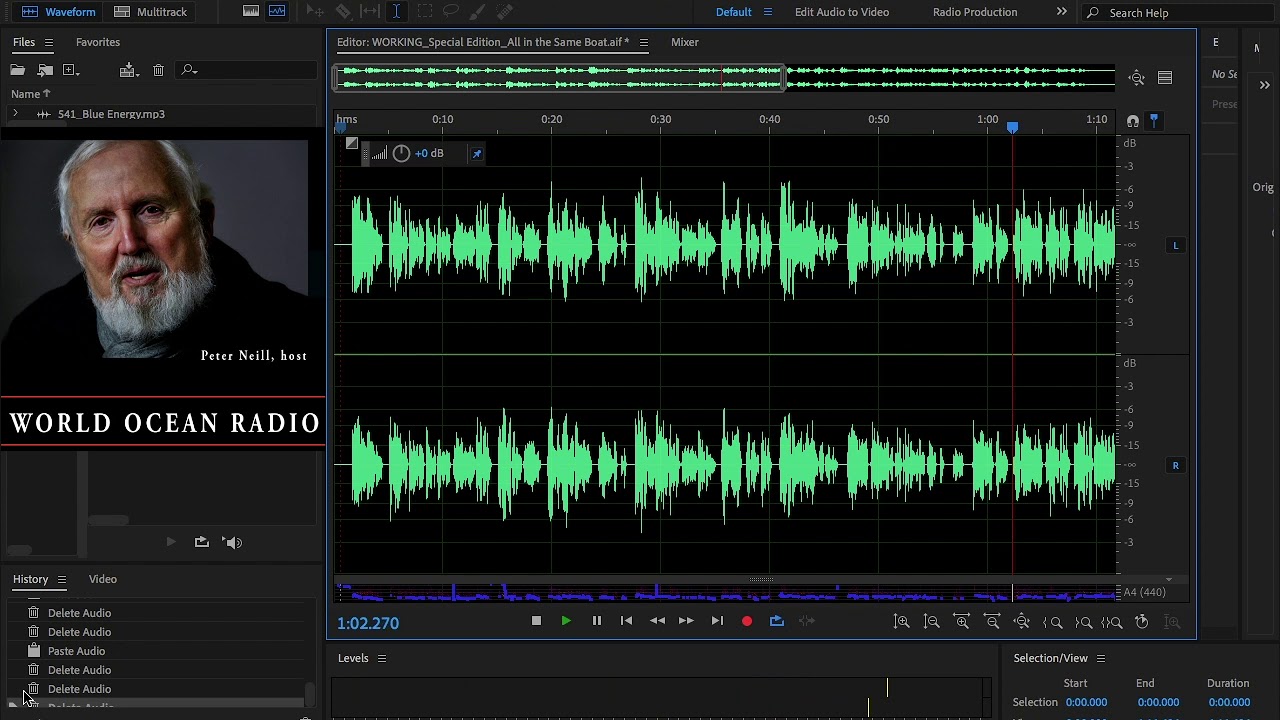1280x720 pixels.
Task: Choose the Default workspace
Action: (x=733, y=12)
